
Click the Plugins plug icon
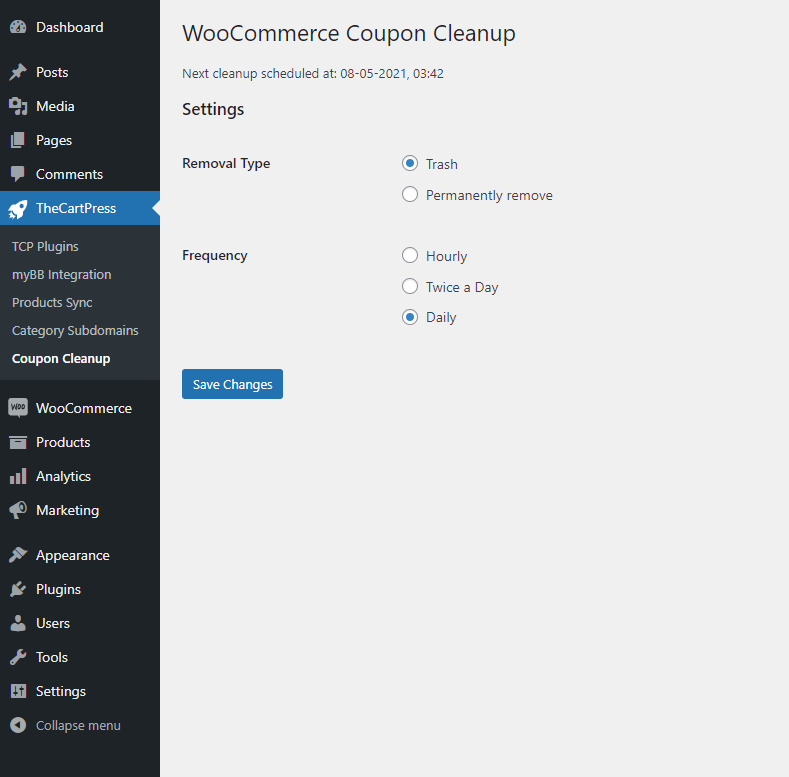tap(18, 589)
